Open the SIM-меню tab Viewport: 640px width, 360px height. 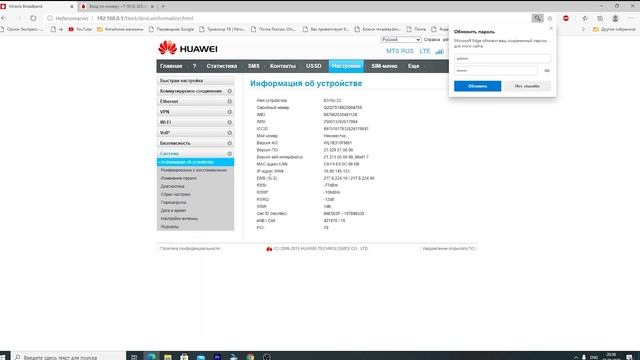pos(384,66)
